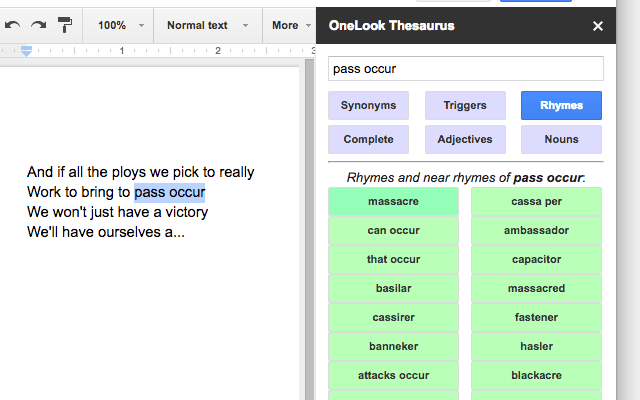640x400 pixels.
Task: Click the undo arrow icon
Action: point(13,25)
